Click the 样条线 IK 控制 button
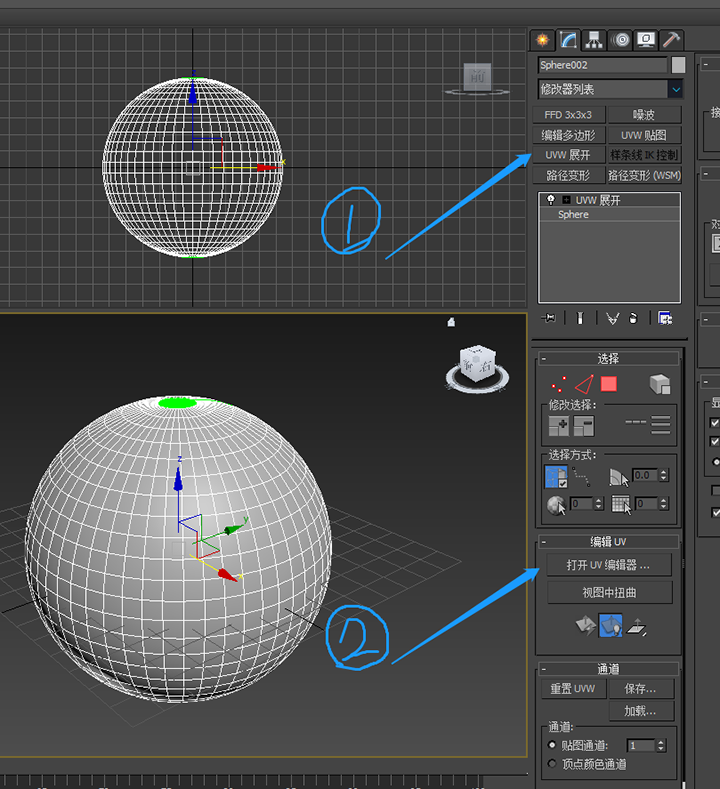Screen dimensions: 720x789 645,155
